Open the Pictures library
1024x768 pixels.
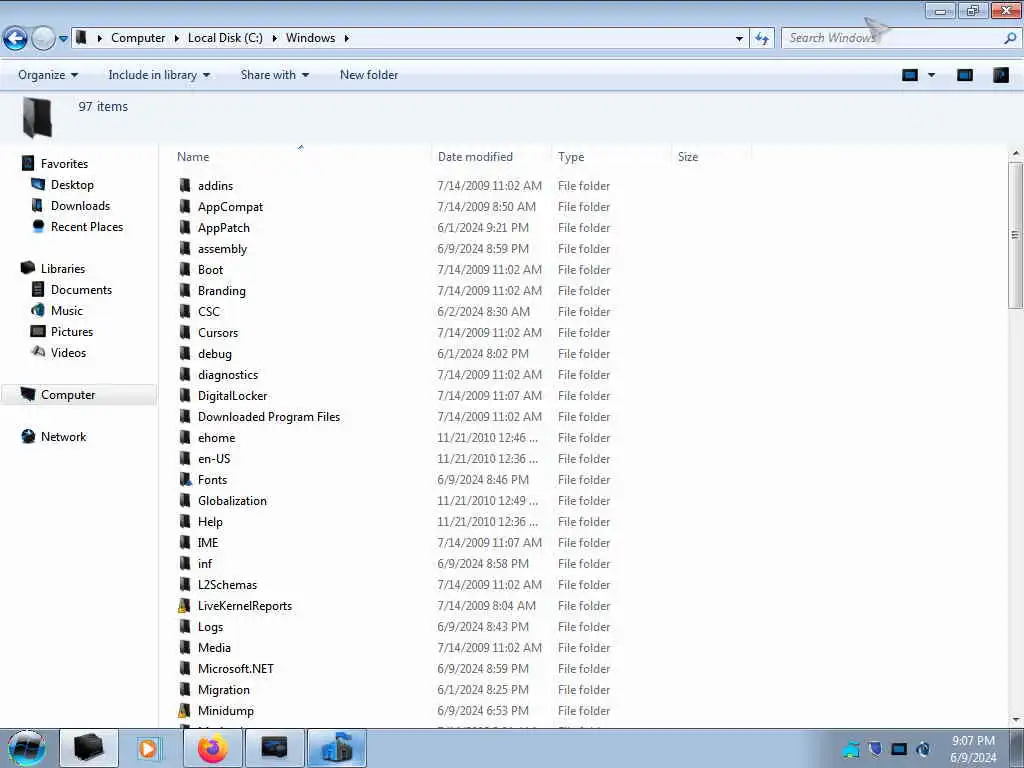point(72,332)
